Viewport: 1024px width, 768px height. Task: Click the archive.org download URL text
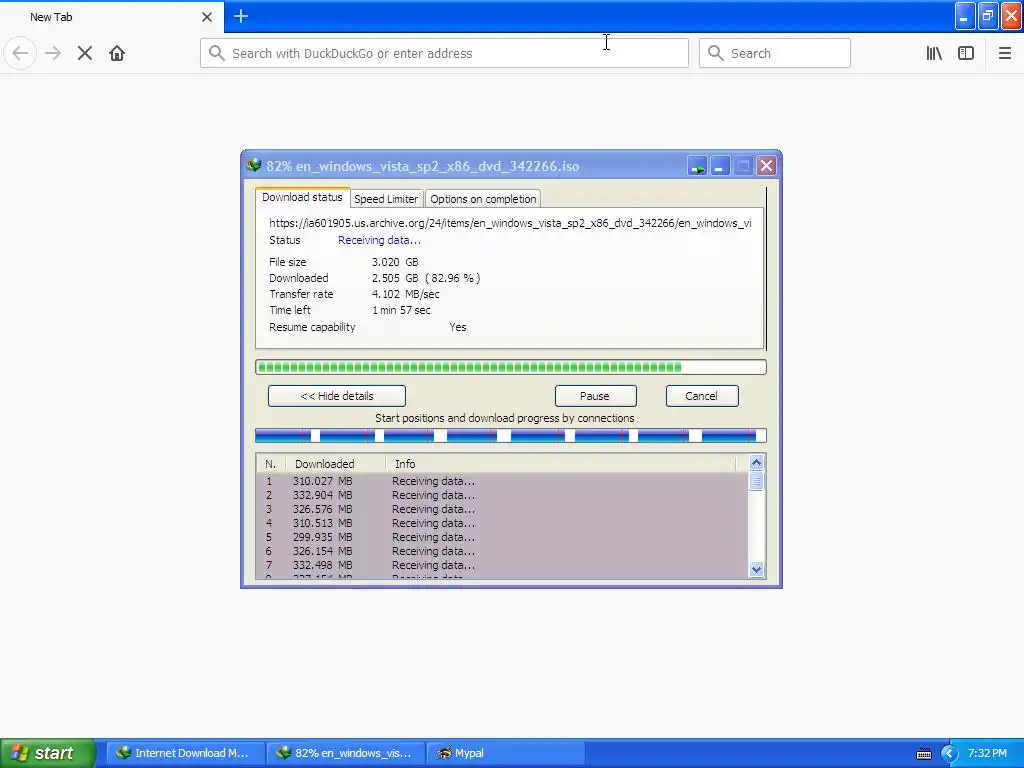[x=510, y=223]
